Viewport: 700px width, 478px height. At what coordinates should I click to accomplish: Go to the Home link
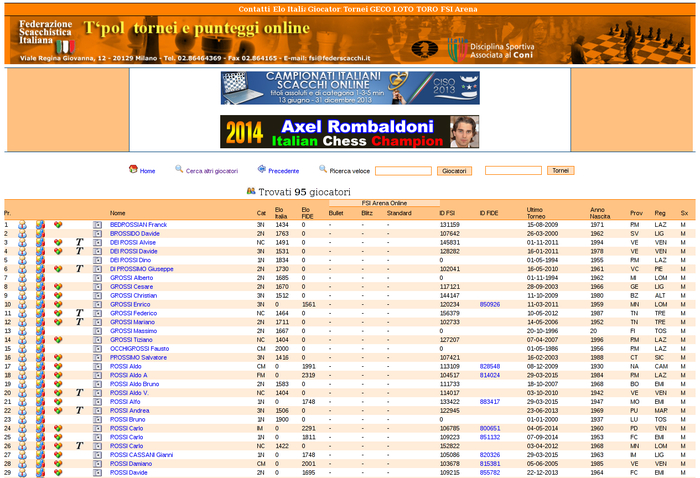point(147,171)
